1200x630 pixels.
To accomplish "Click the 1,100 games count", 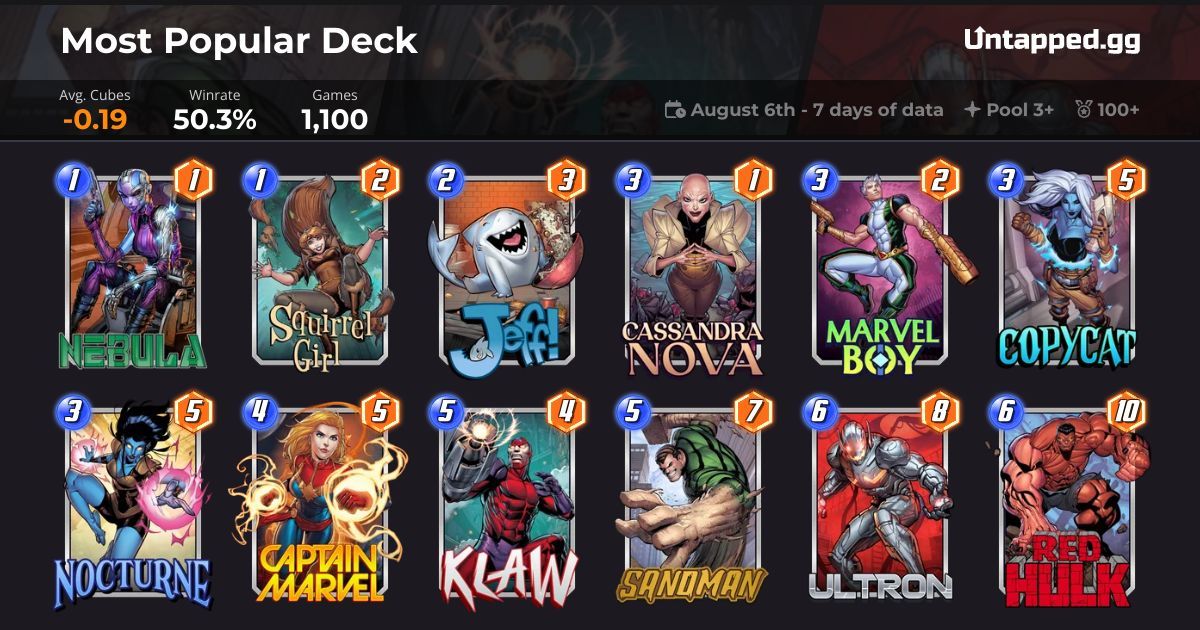I will pos(335,120).
